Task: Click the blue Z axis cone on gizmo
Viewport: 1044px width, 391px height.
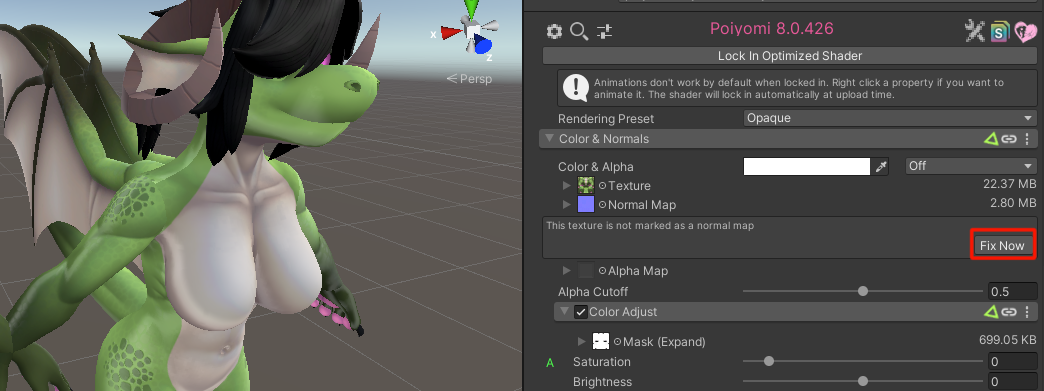Action: [x=483, y=45]
